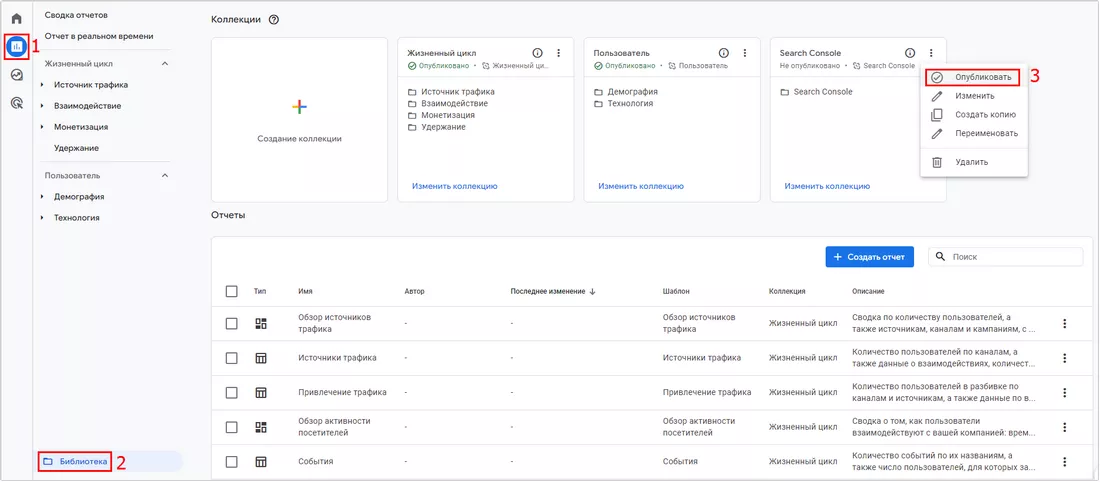
Task: Open more options on Пользователь card
Action: [744, 53]
